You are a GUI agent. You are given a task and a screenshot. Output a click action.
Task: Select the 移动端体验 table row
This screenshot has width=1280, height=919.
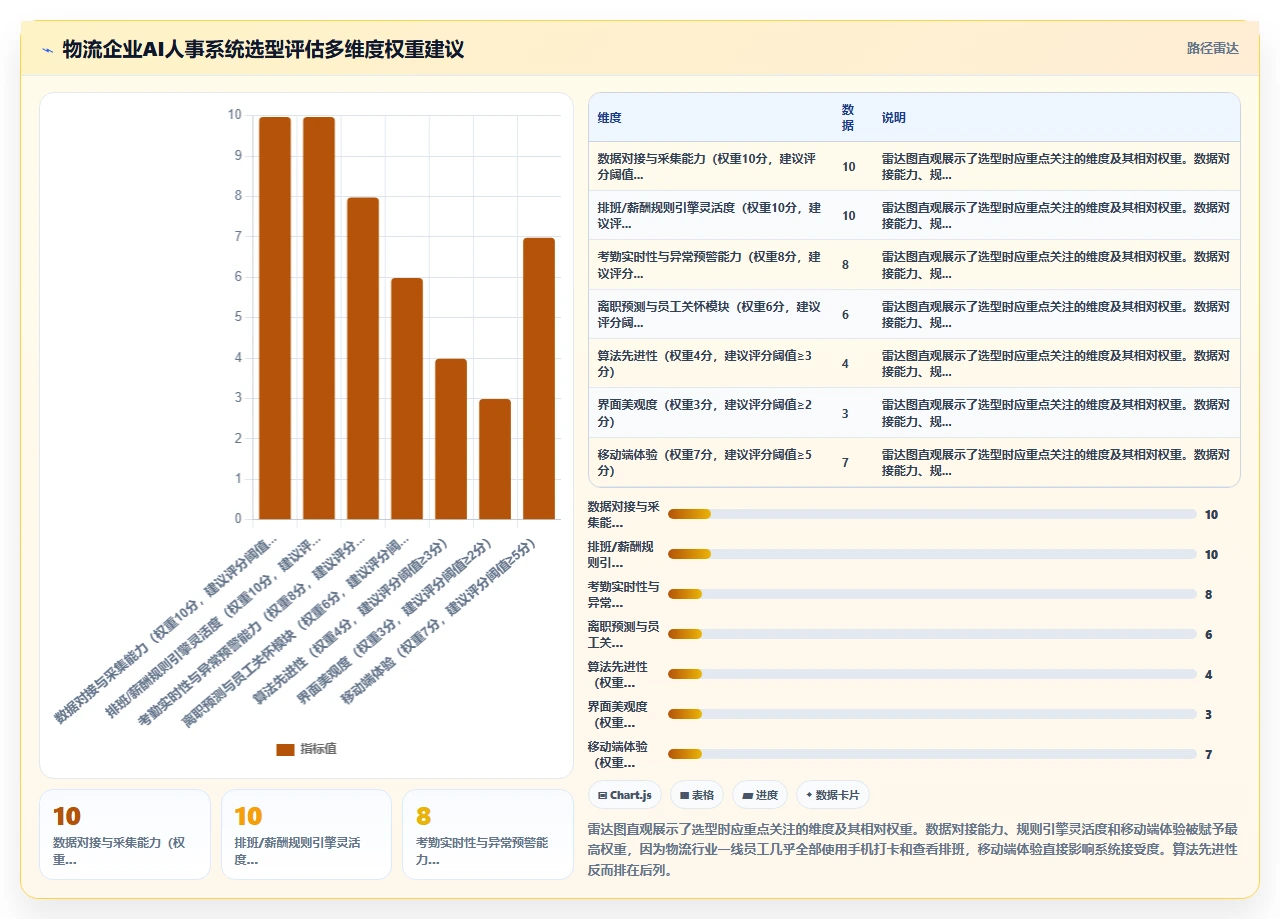click(914, 462)
